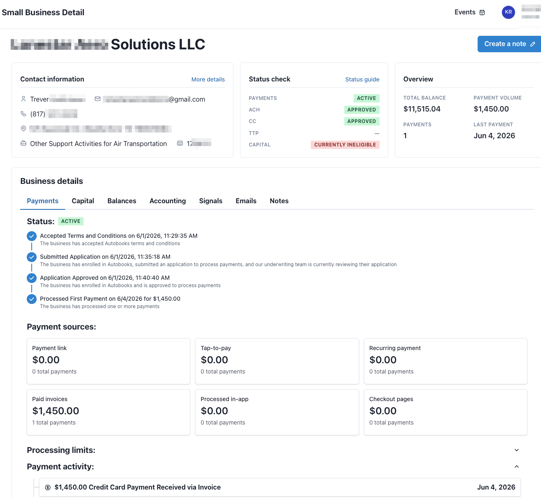
Task: Click the phone icon beside (817)
Action: click(23, 114)
